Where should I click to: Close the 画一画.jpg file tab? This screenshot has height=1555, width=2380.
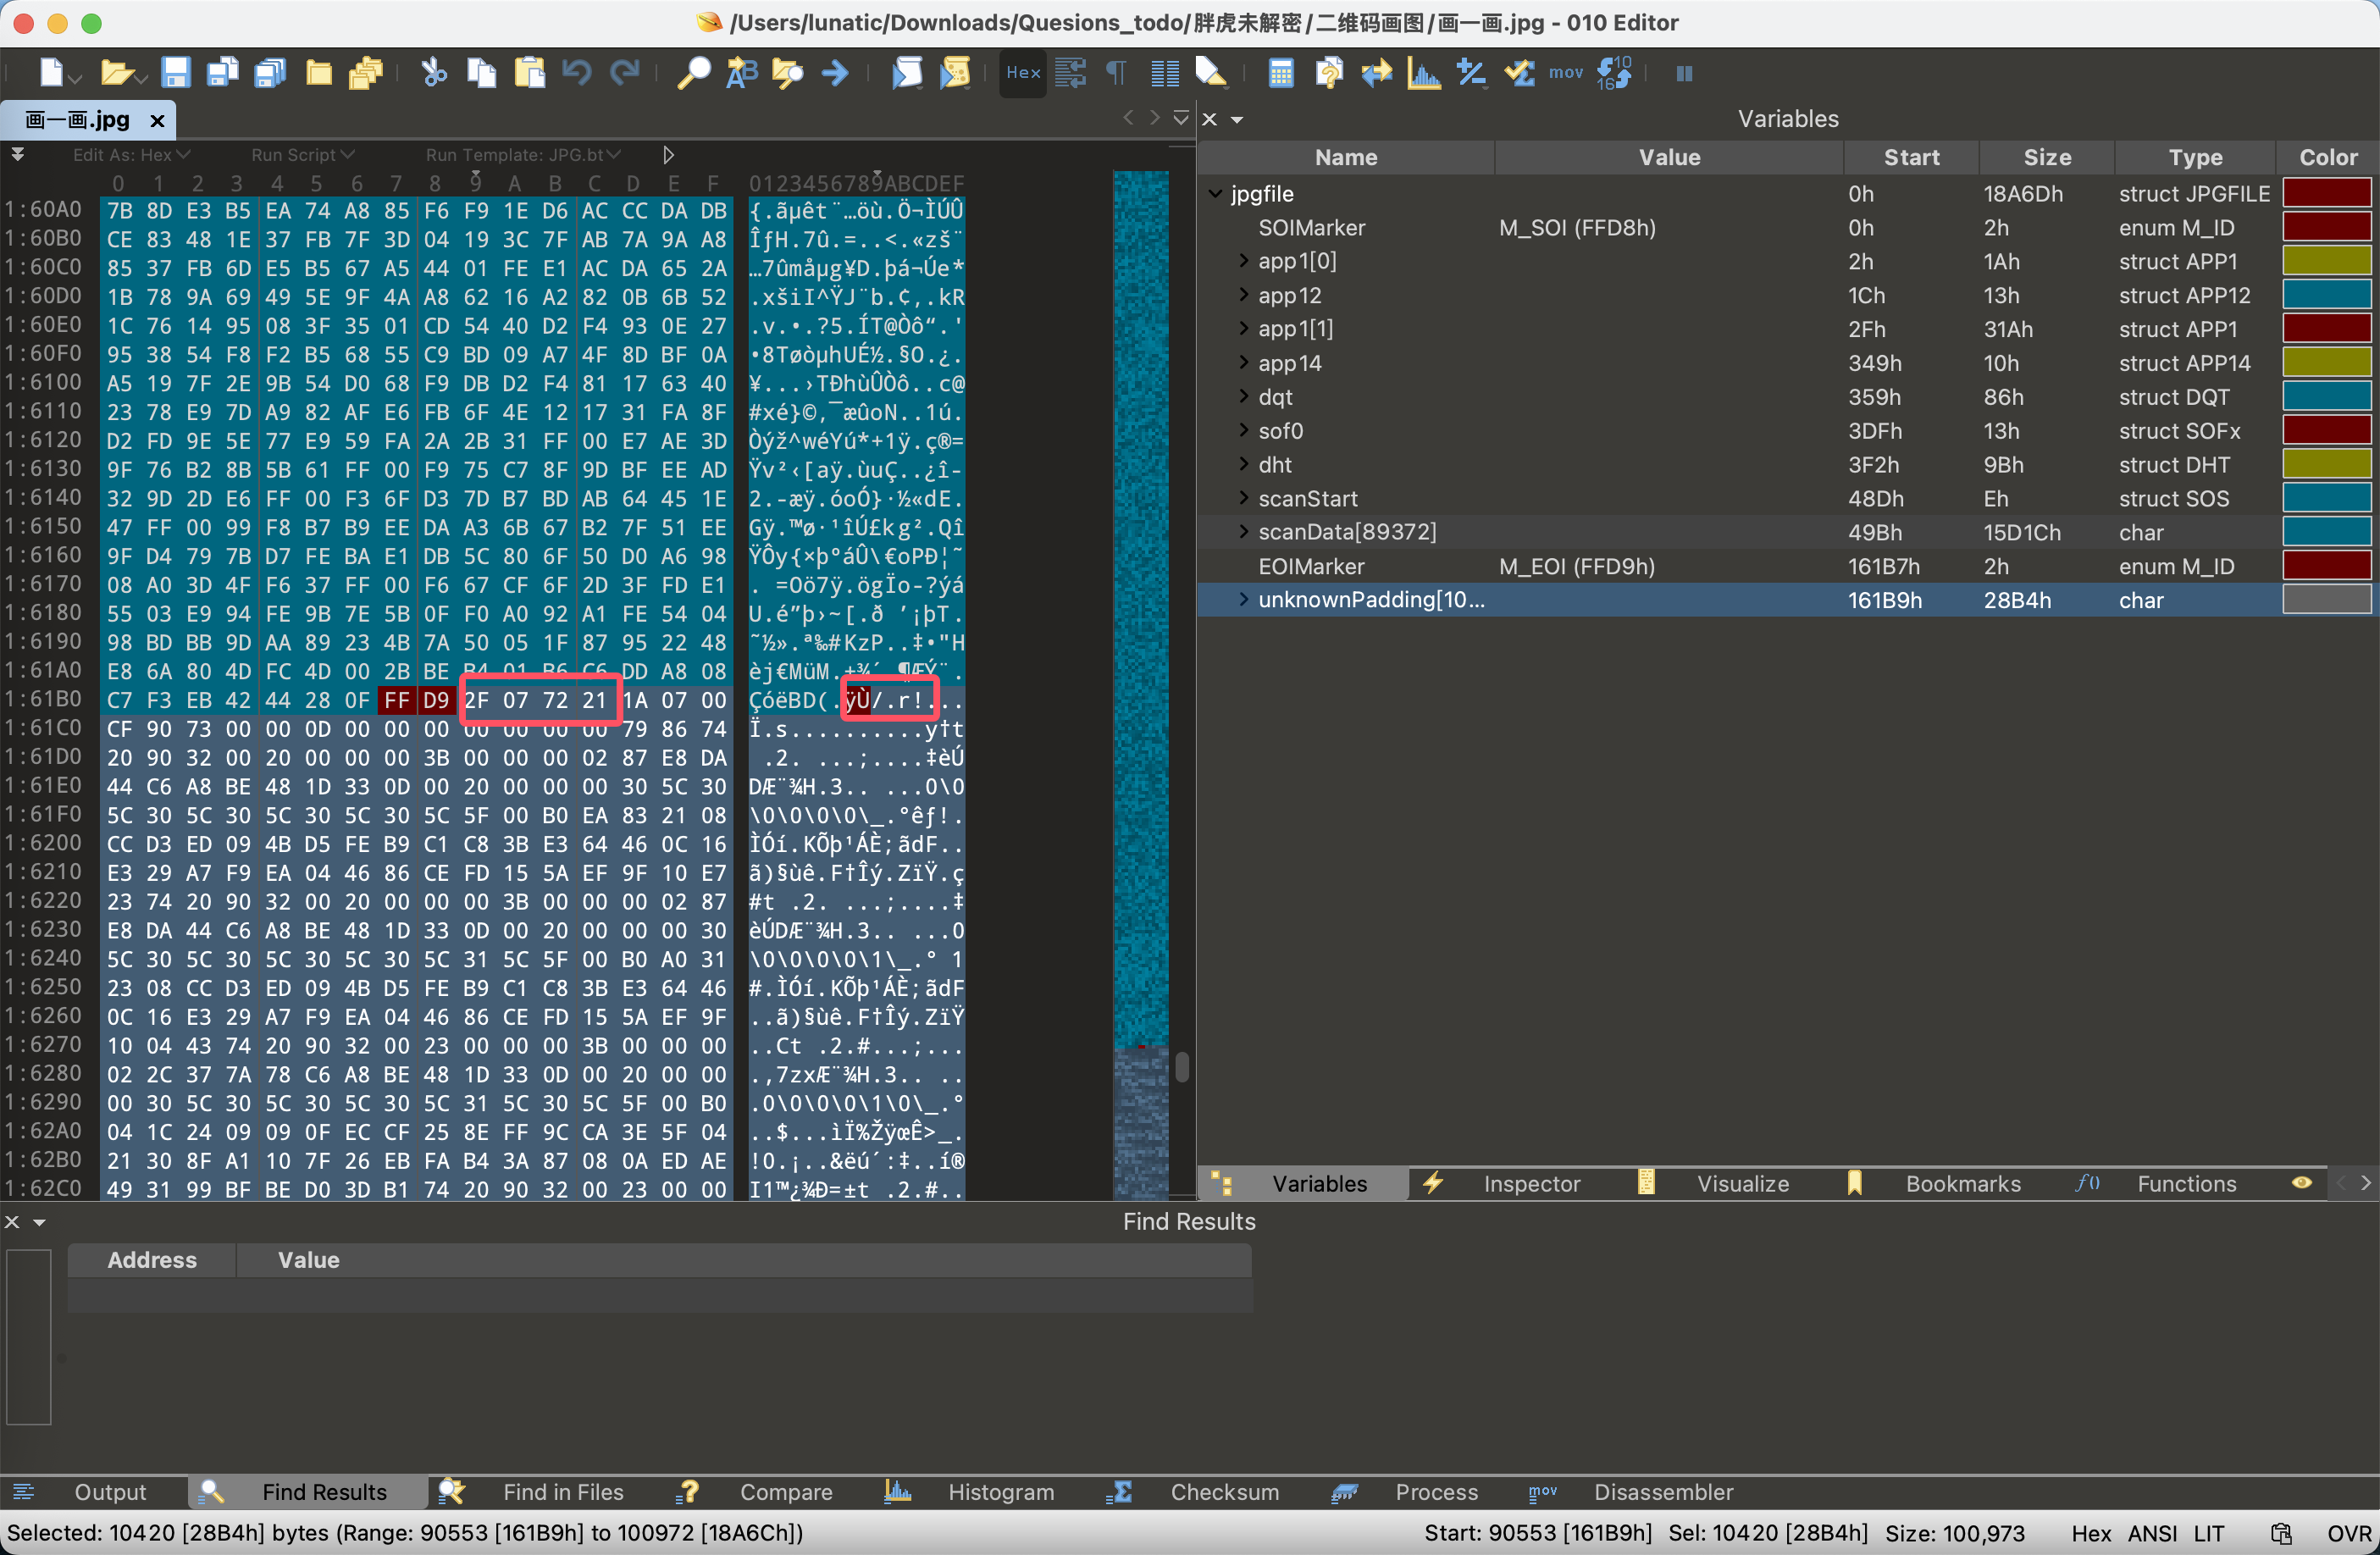[x=157, y=121]
